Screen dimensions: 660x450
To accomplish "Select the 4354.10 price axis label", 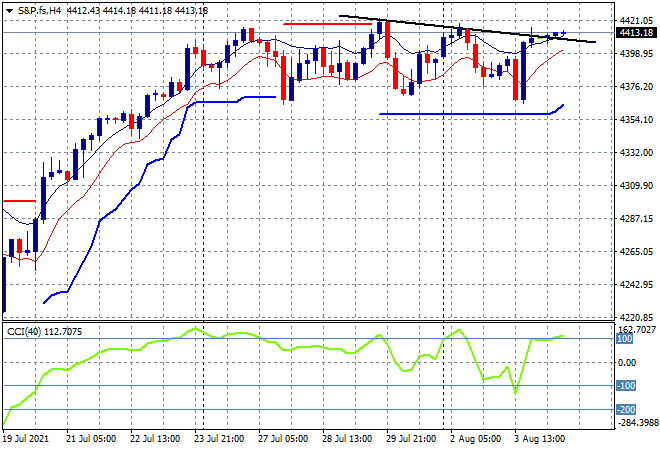I will click(636, 120).
